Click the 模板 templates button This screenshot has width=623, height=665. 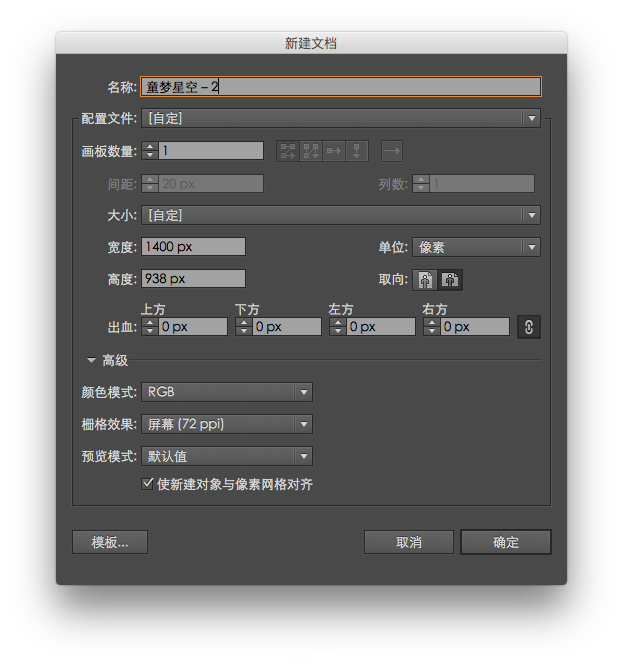[x=110, y=542]
